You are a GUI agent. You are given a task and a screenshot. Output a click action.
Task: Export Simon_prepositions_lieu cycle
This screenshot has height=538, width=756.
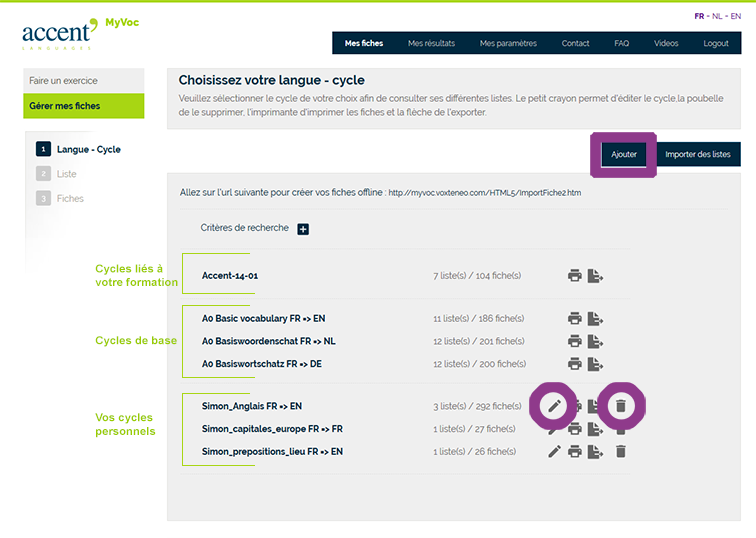(595, 452)
